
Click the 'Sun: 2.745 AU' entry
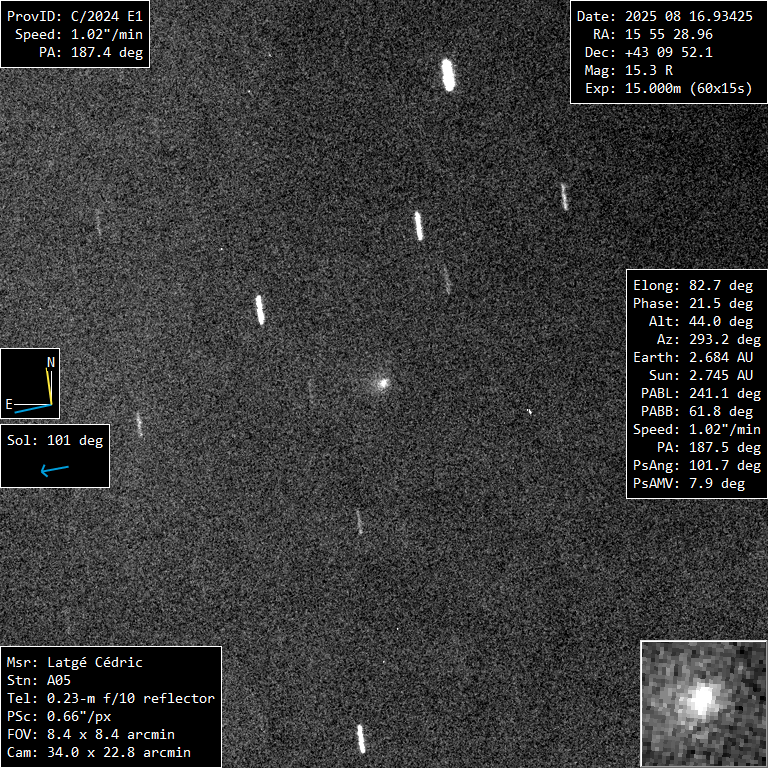click(701, 376)
